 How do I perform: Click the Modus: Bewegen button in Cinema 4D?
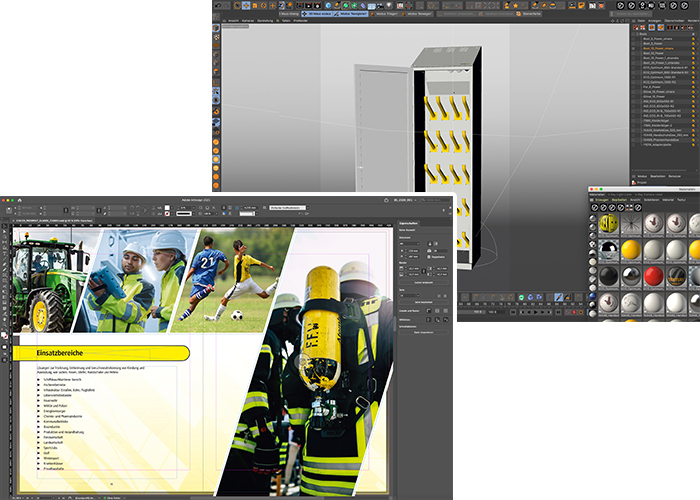(417, 14)
